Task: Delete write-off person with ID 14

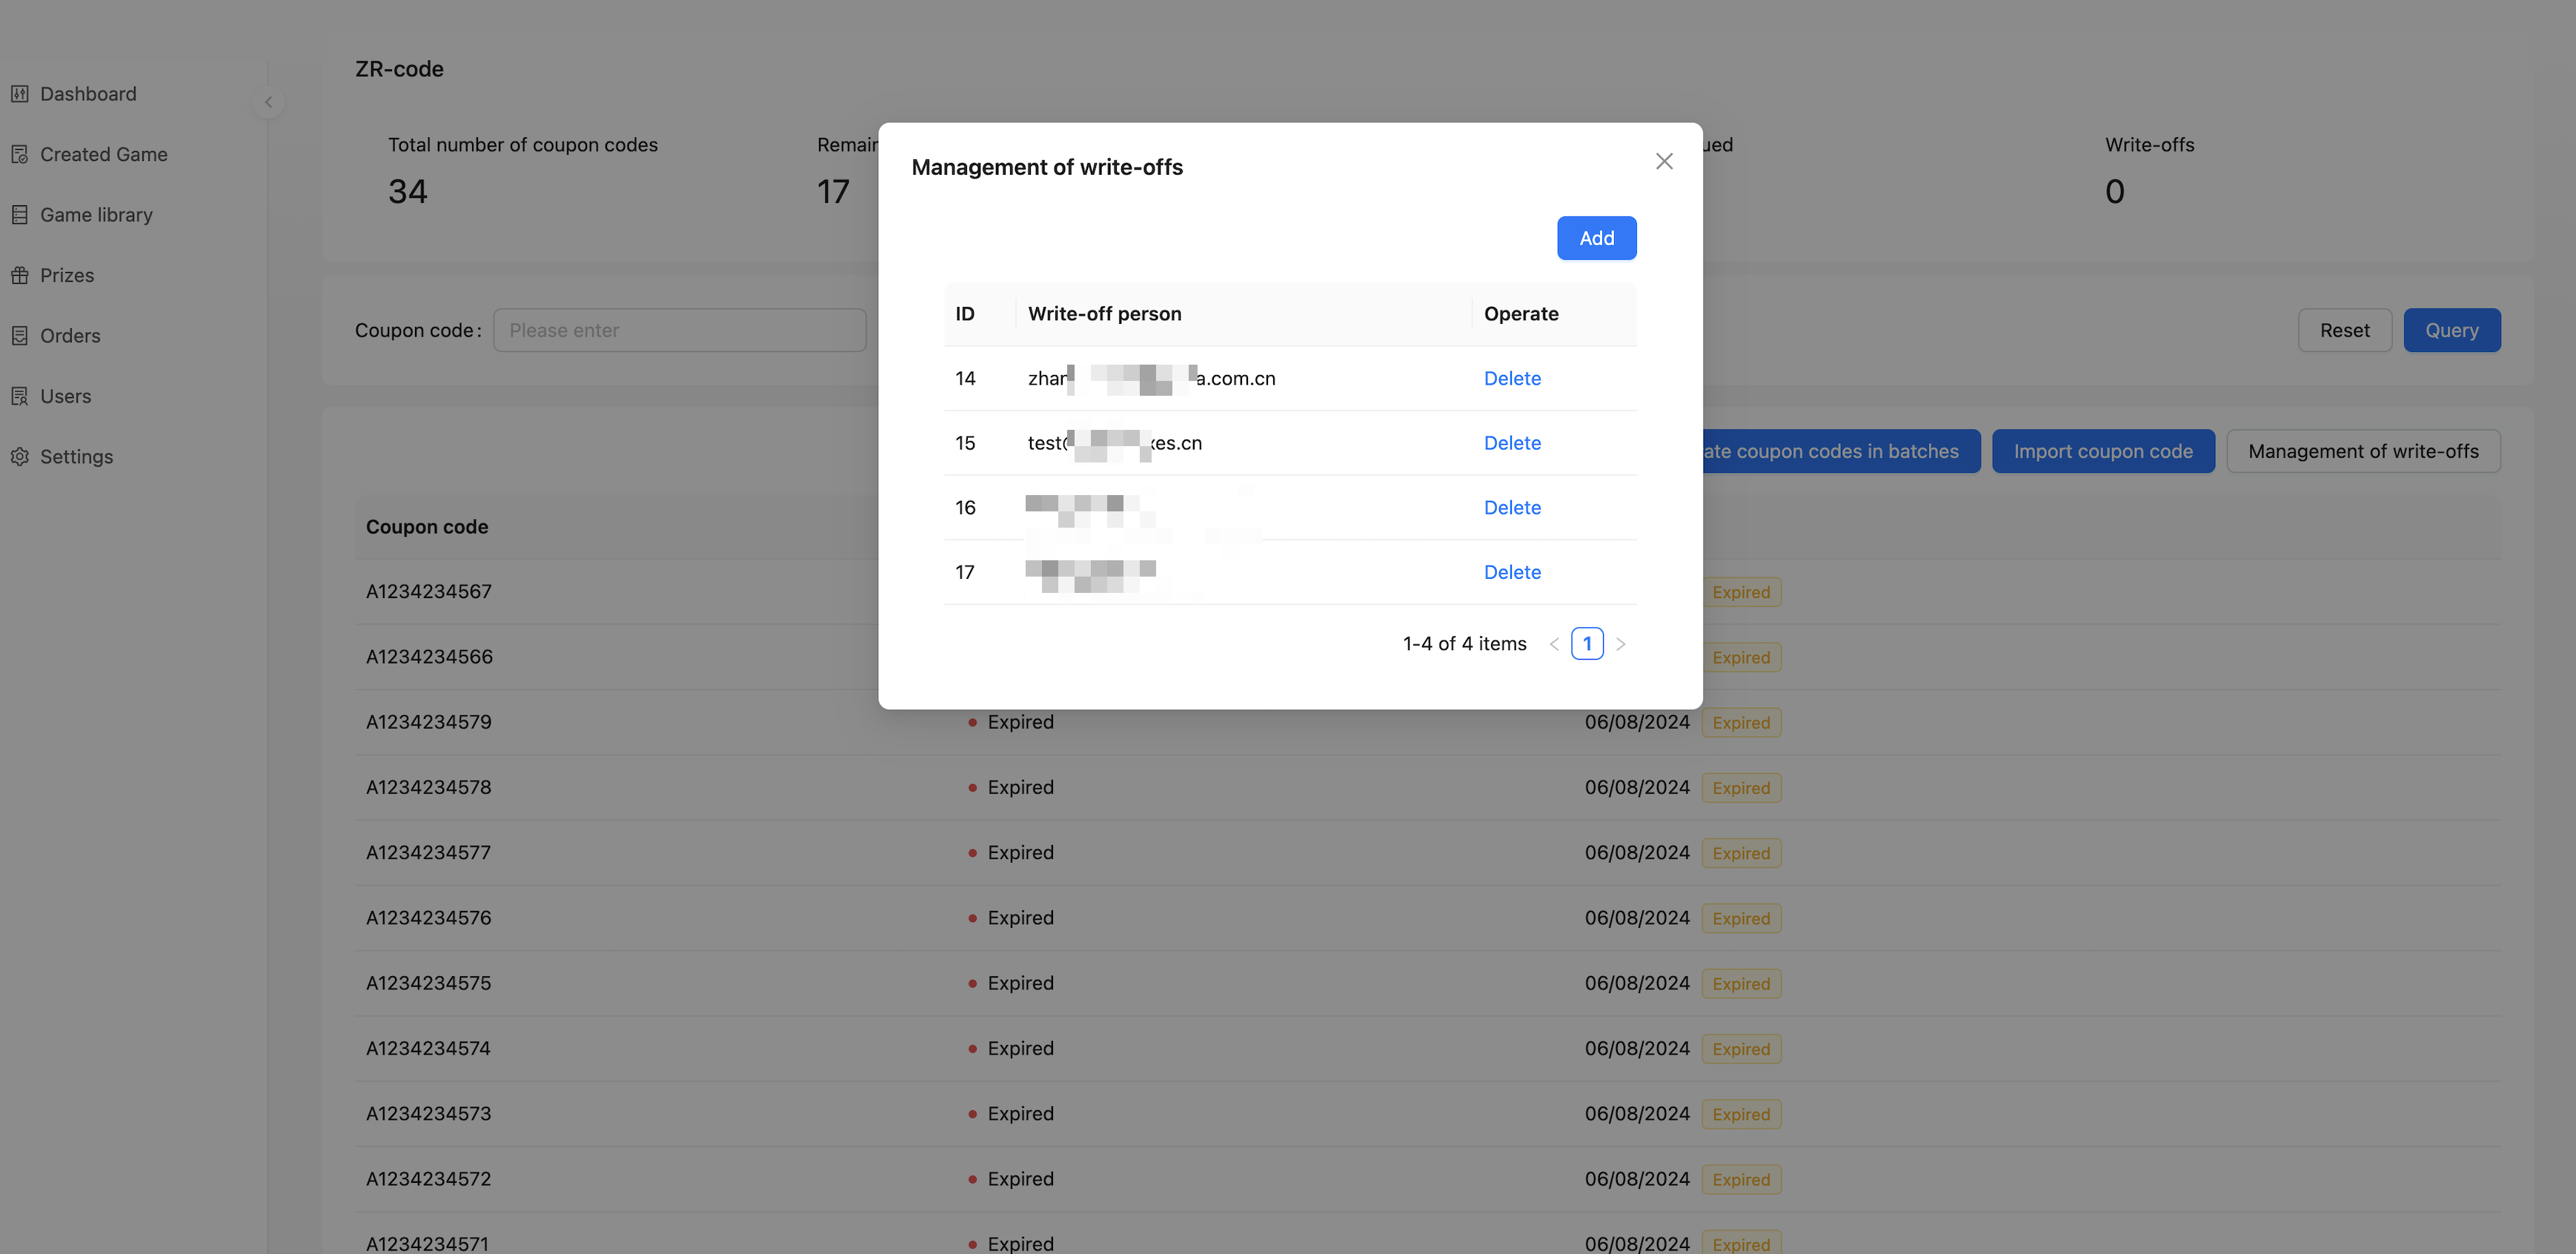Action: pyautogui.click(x=1512, y=378)
